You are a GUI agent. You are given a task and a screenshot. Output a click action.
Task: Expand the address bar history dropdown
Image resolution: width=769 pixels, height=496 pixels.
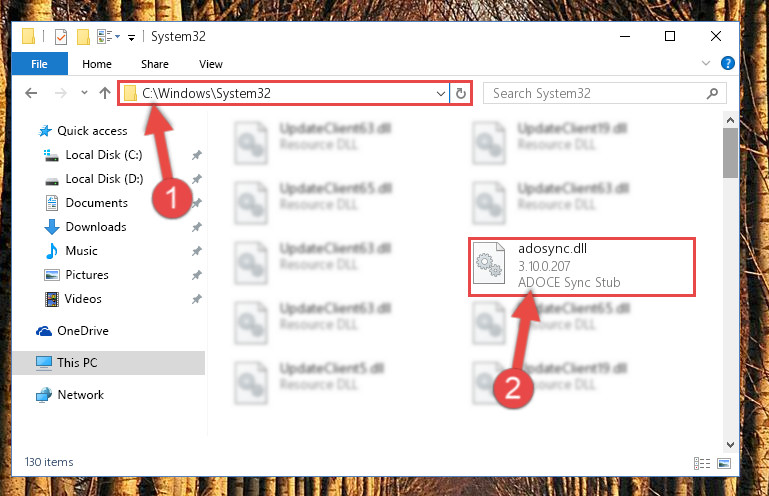tap(440, 93)
